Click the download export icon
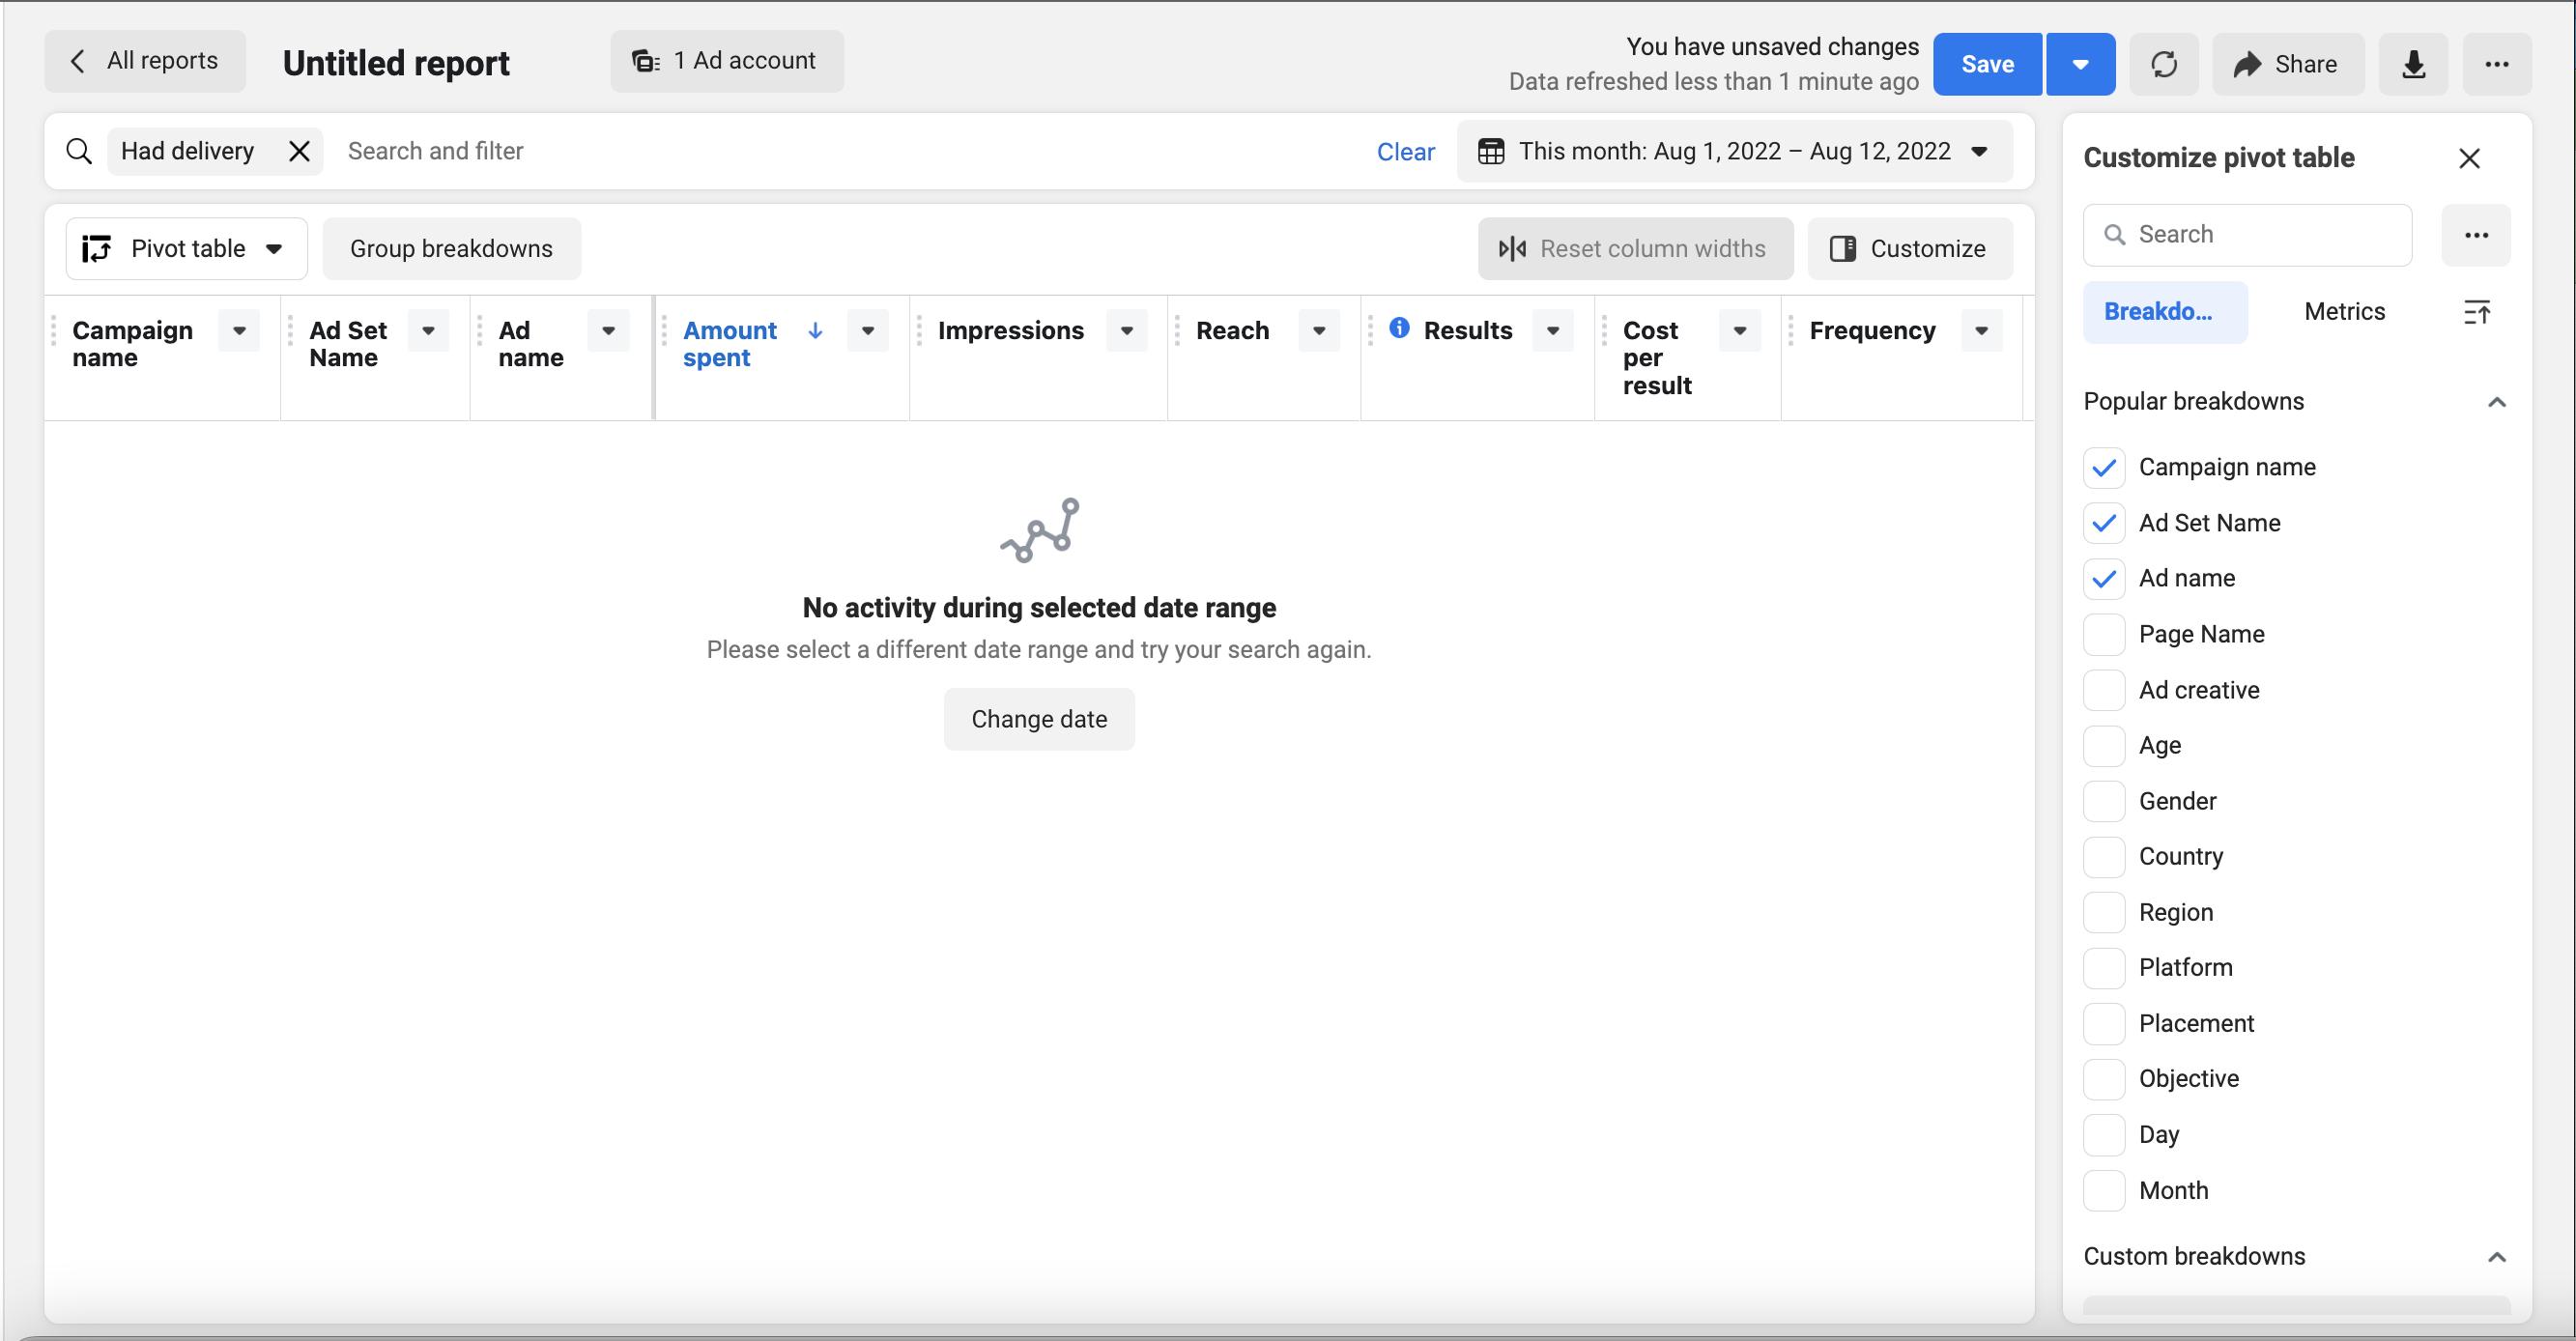 [2413, 64]
